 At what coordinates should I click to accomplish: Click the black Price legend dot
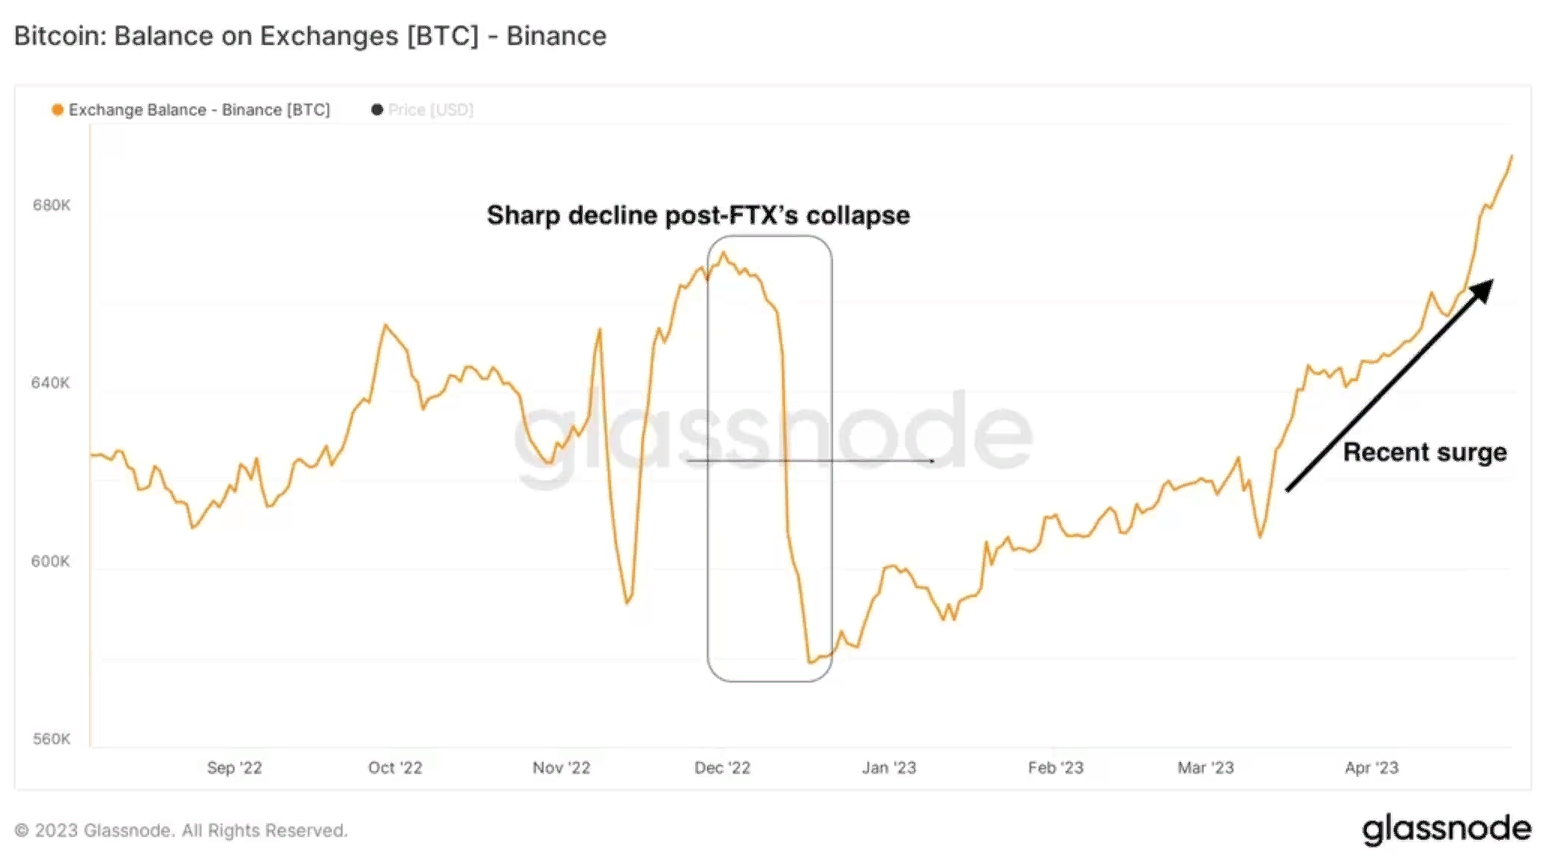pyautogui.click(x=377, y=110)
